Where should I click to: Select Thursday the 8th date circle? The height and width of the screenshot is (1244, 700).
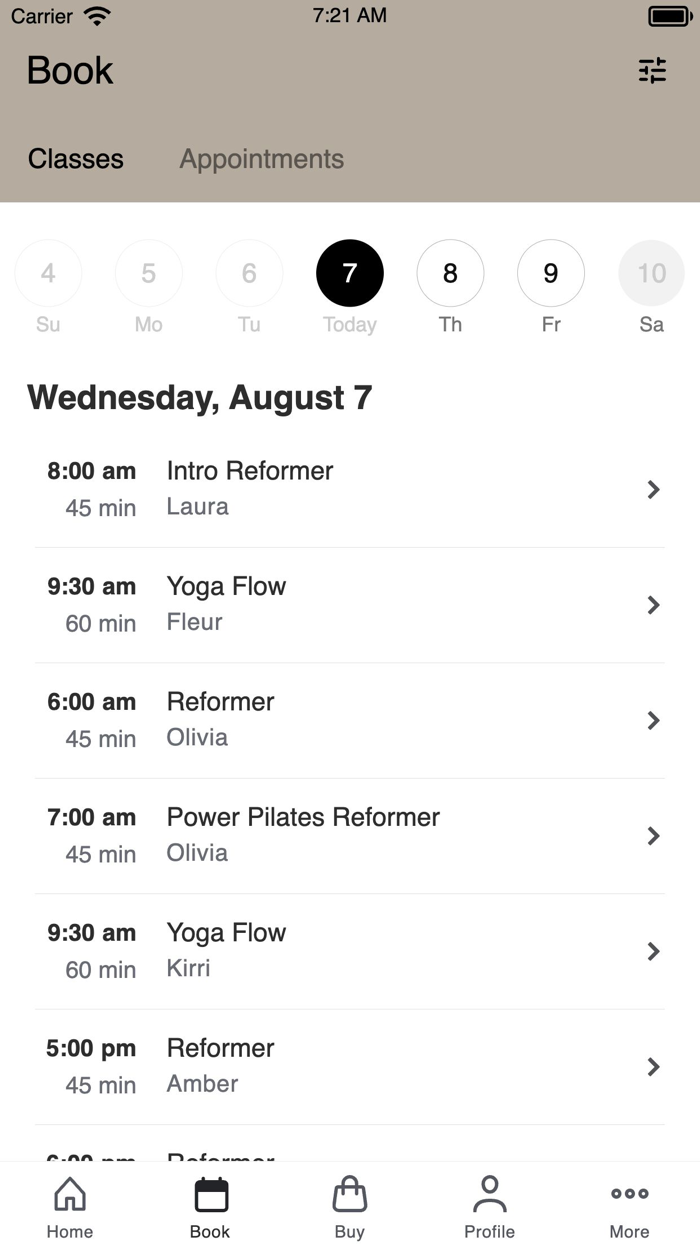[x=450, y=272]
